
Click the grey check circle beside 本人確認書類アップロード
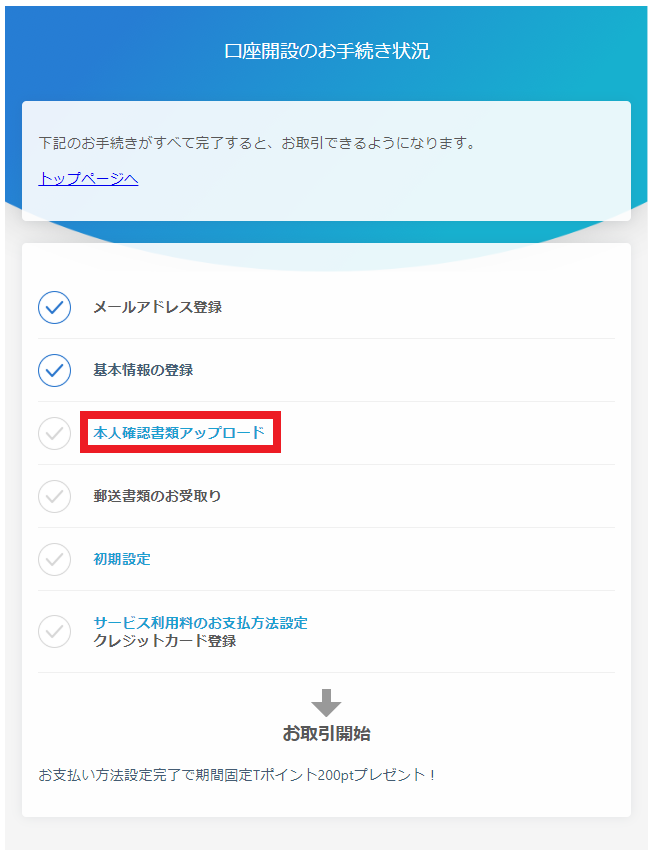pyautogui.click(x=54, y=433)
